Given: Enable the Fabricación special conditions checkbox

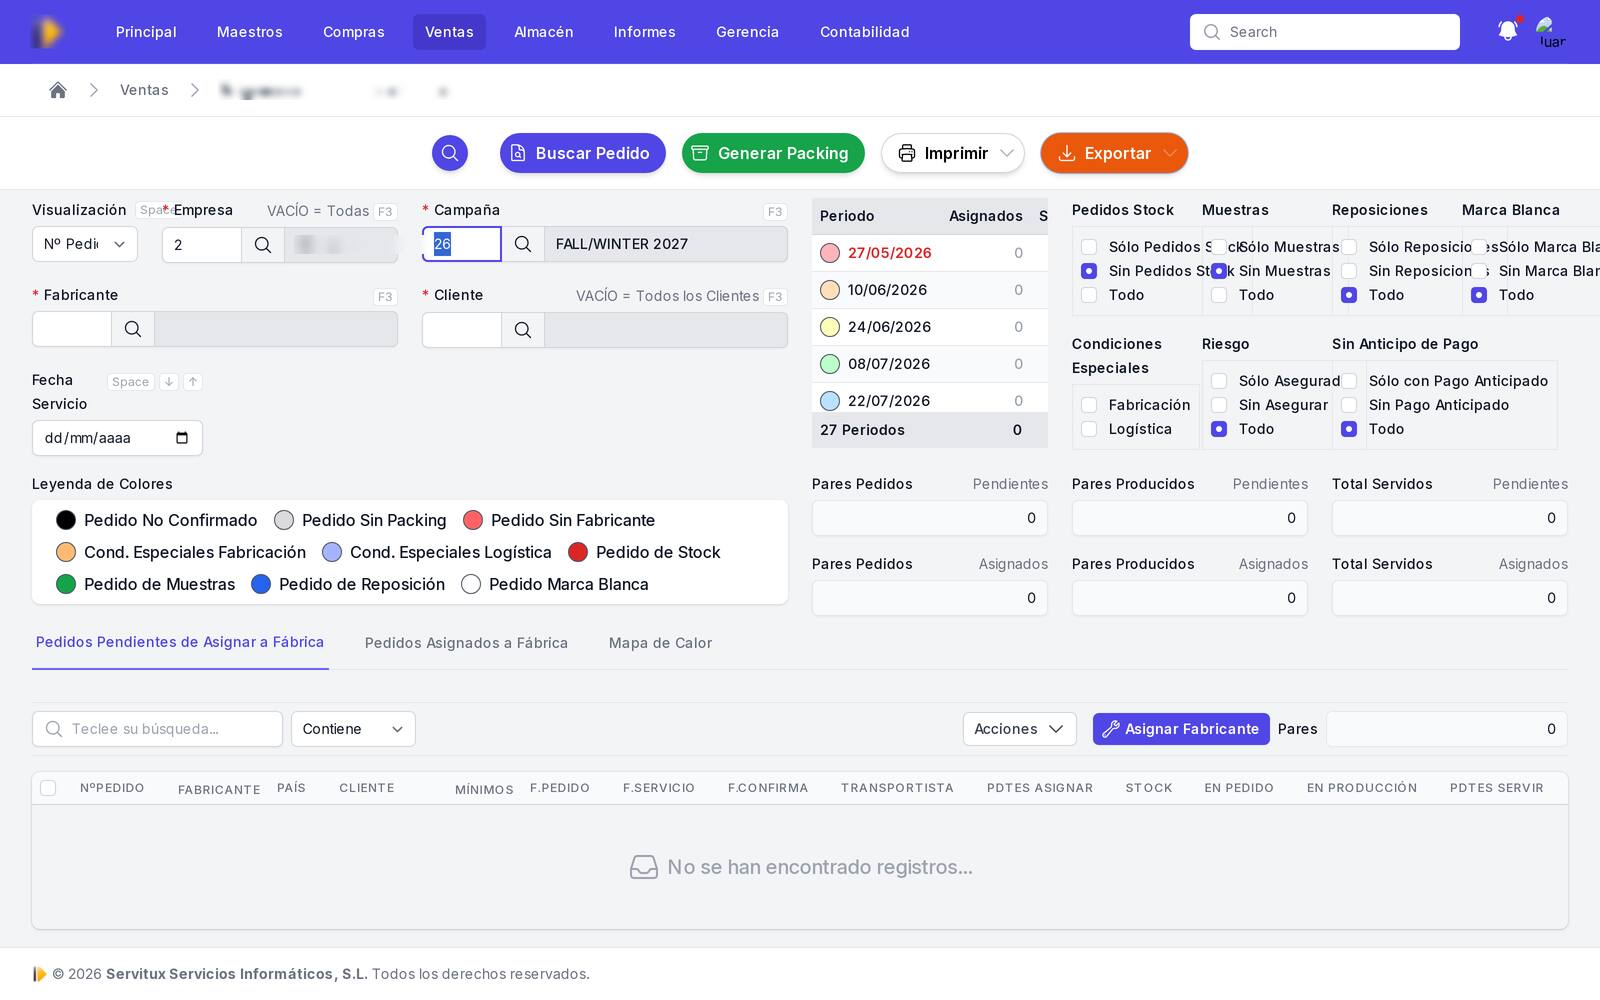Looking at the screenshot, I should click(1089, 405).
